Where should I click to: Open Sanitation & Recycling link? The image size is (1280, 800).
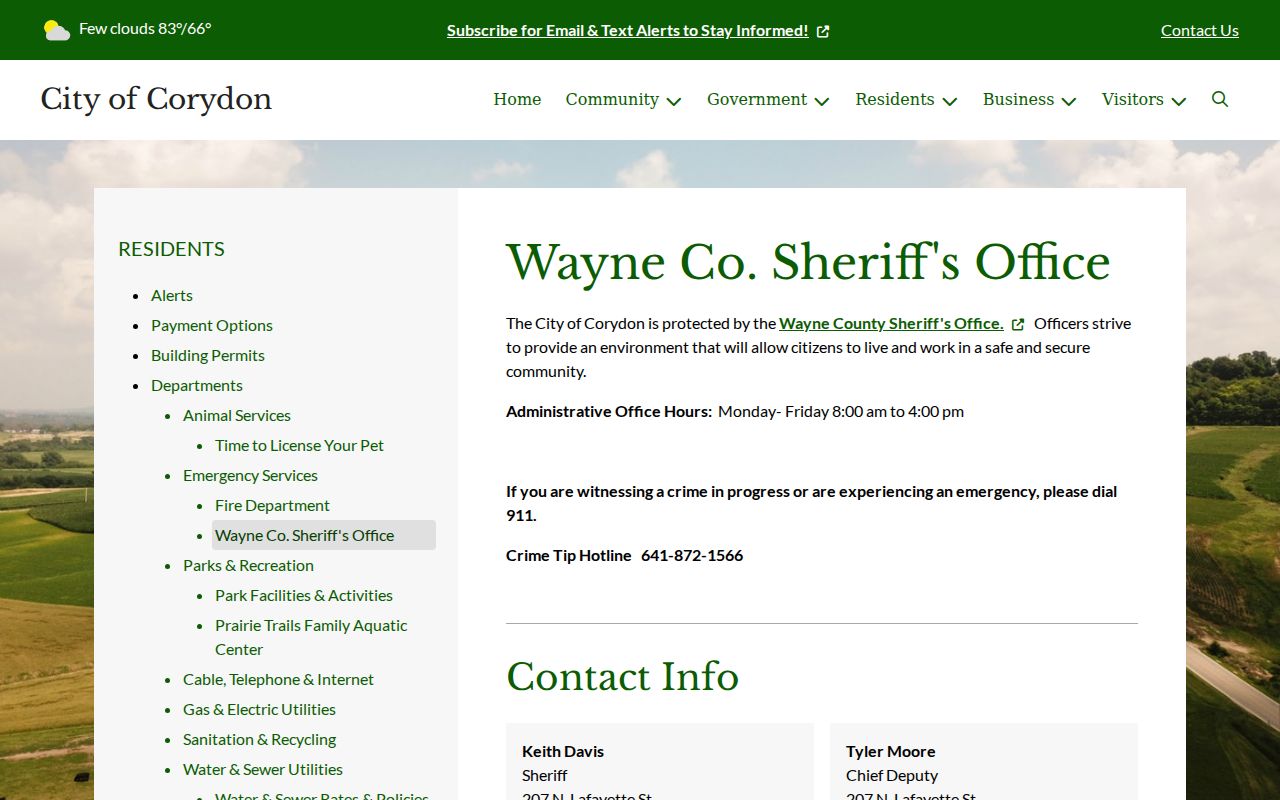(259, 739)
